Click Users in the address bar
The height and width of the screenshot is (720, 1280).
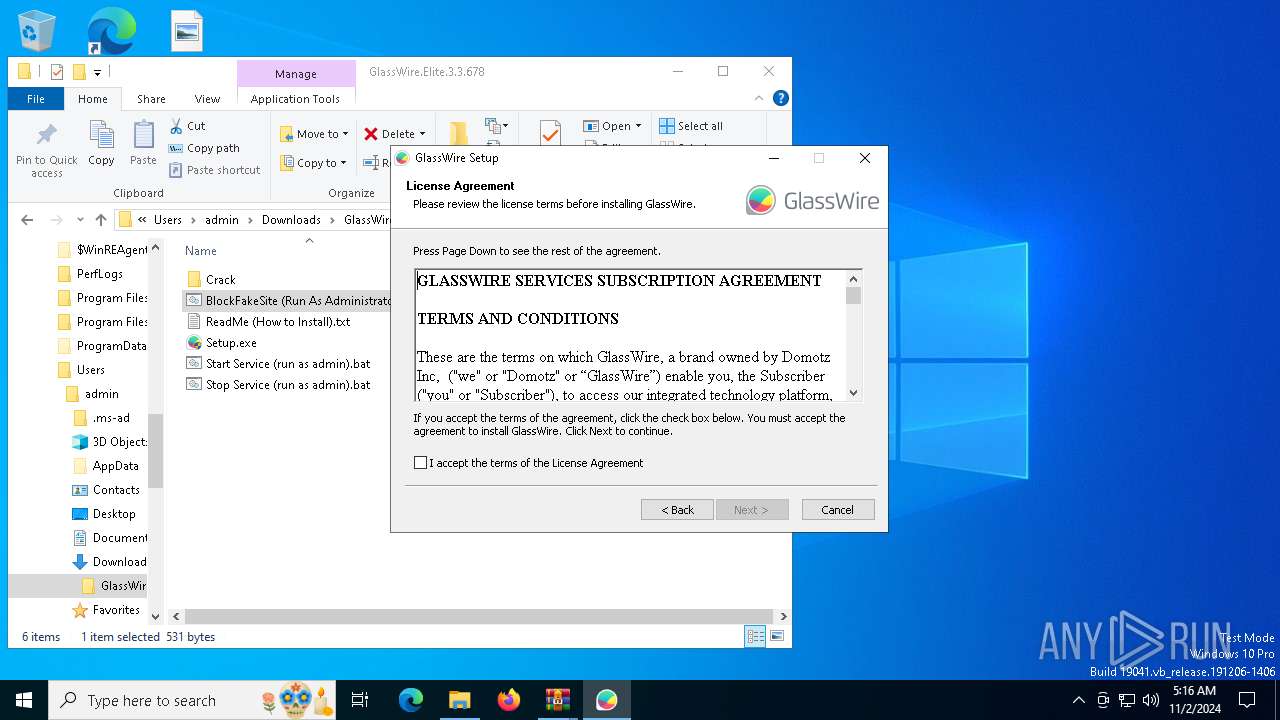pyautogui.click(x=168, y=220)
